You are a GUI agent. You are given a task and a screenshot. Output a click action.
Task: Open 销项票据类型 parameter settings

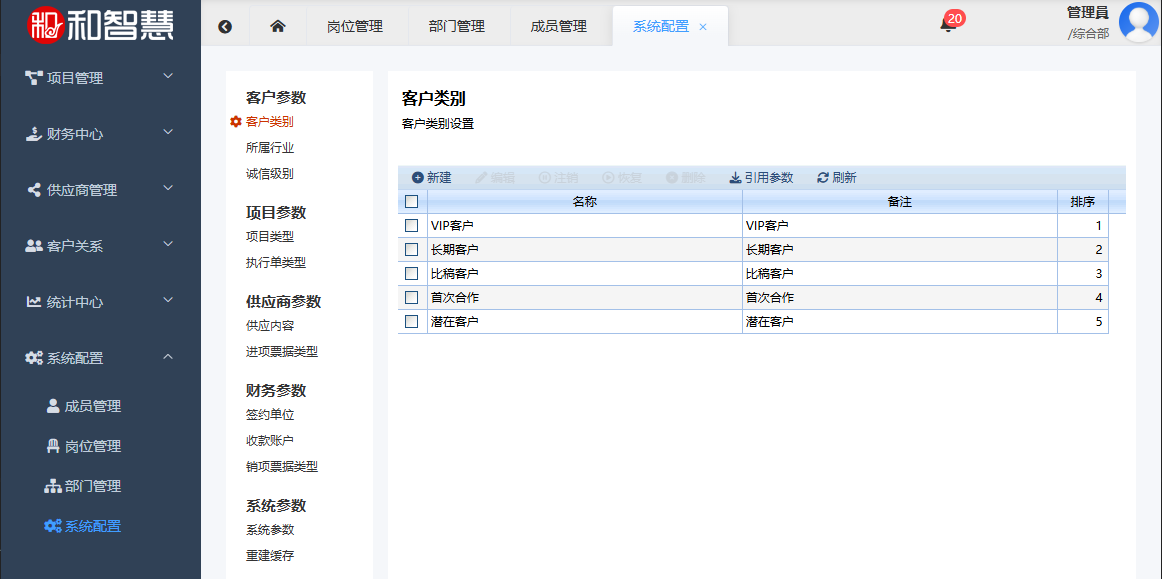coord(282,467)
